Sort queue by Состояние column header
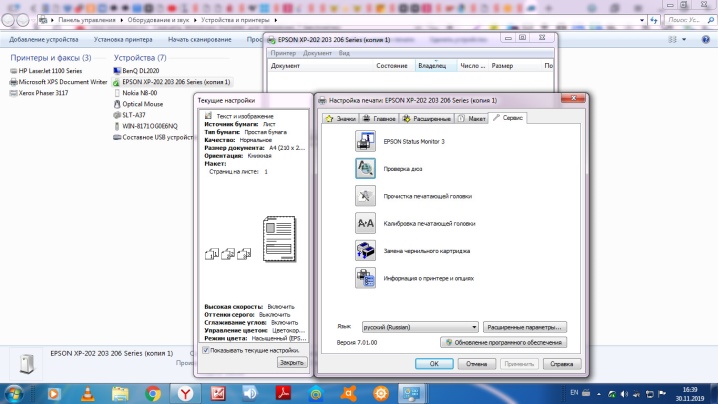Image resolution: width=718 pixels, height=404 pixels. [392, 66]
